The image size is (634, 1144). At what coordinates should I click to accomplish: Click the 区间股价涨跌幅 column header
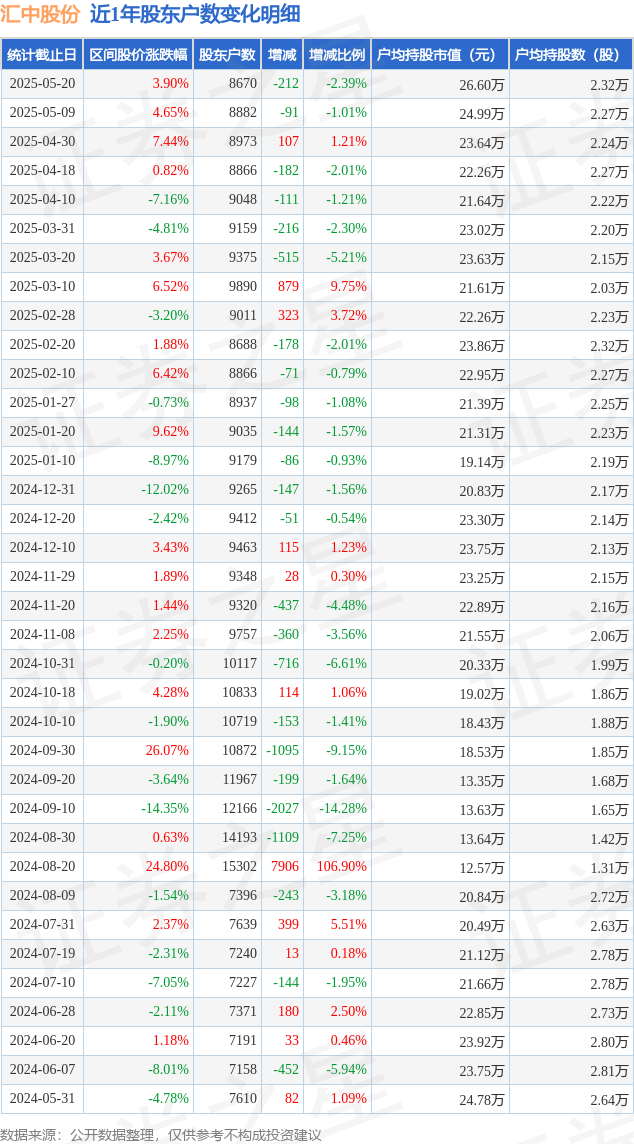tap(138, 54)
